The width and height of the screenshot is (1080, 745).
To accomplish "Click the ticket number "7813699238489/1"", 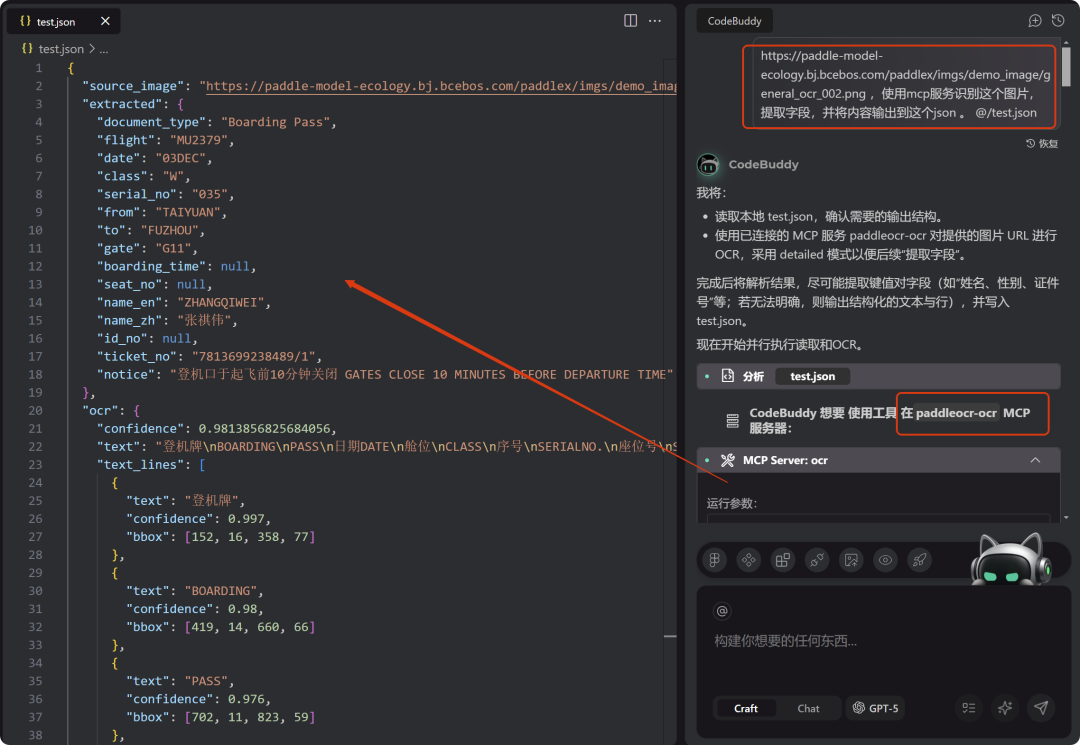I will [253, 356].
